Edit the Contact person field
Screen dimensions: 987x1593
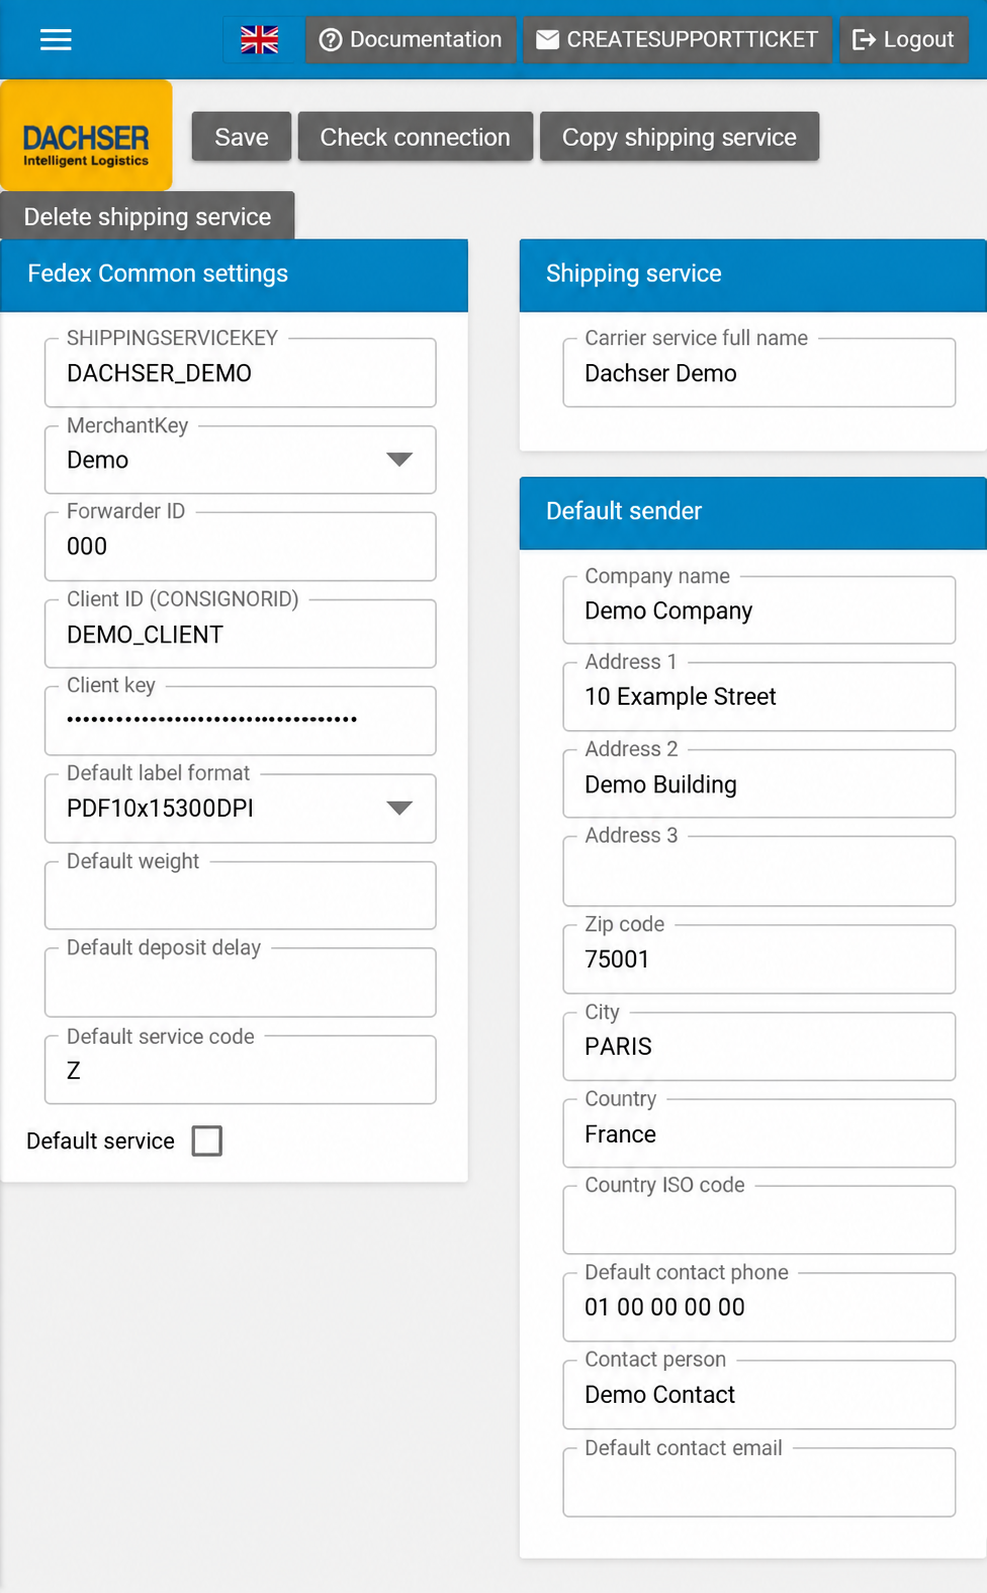pos(759,1395)
